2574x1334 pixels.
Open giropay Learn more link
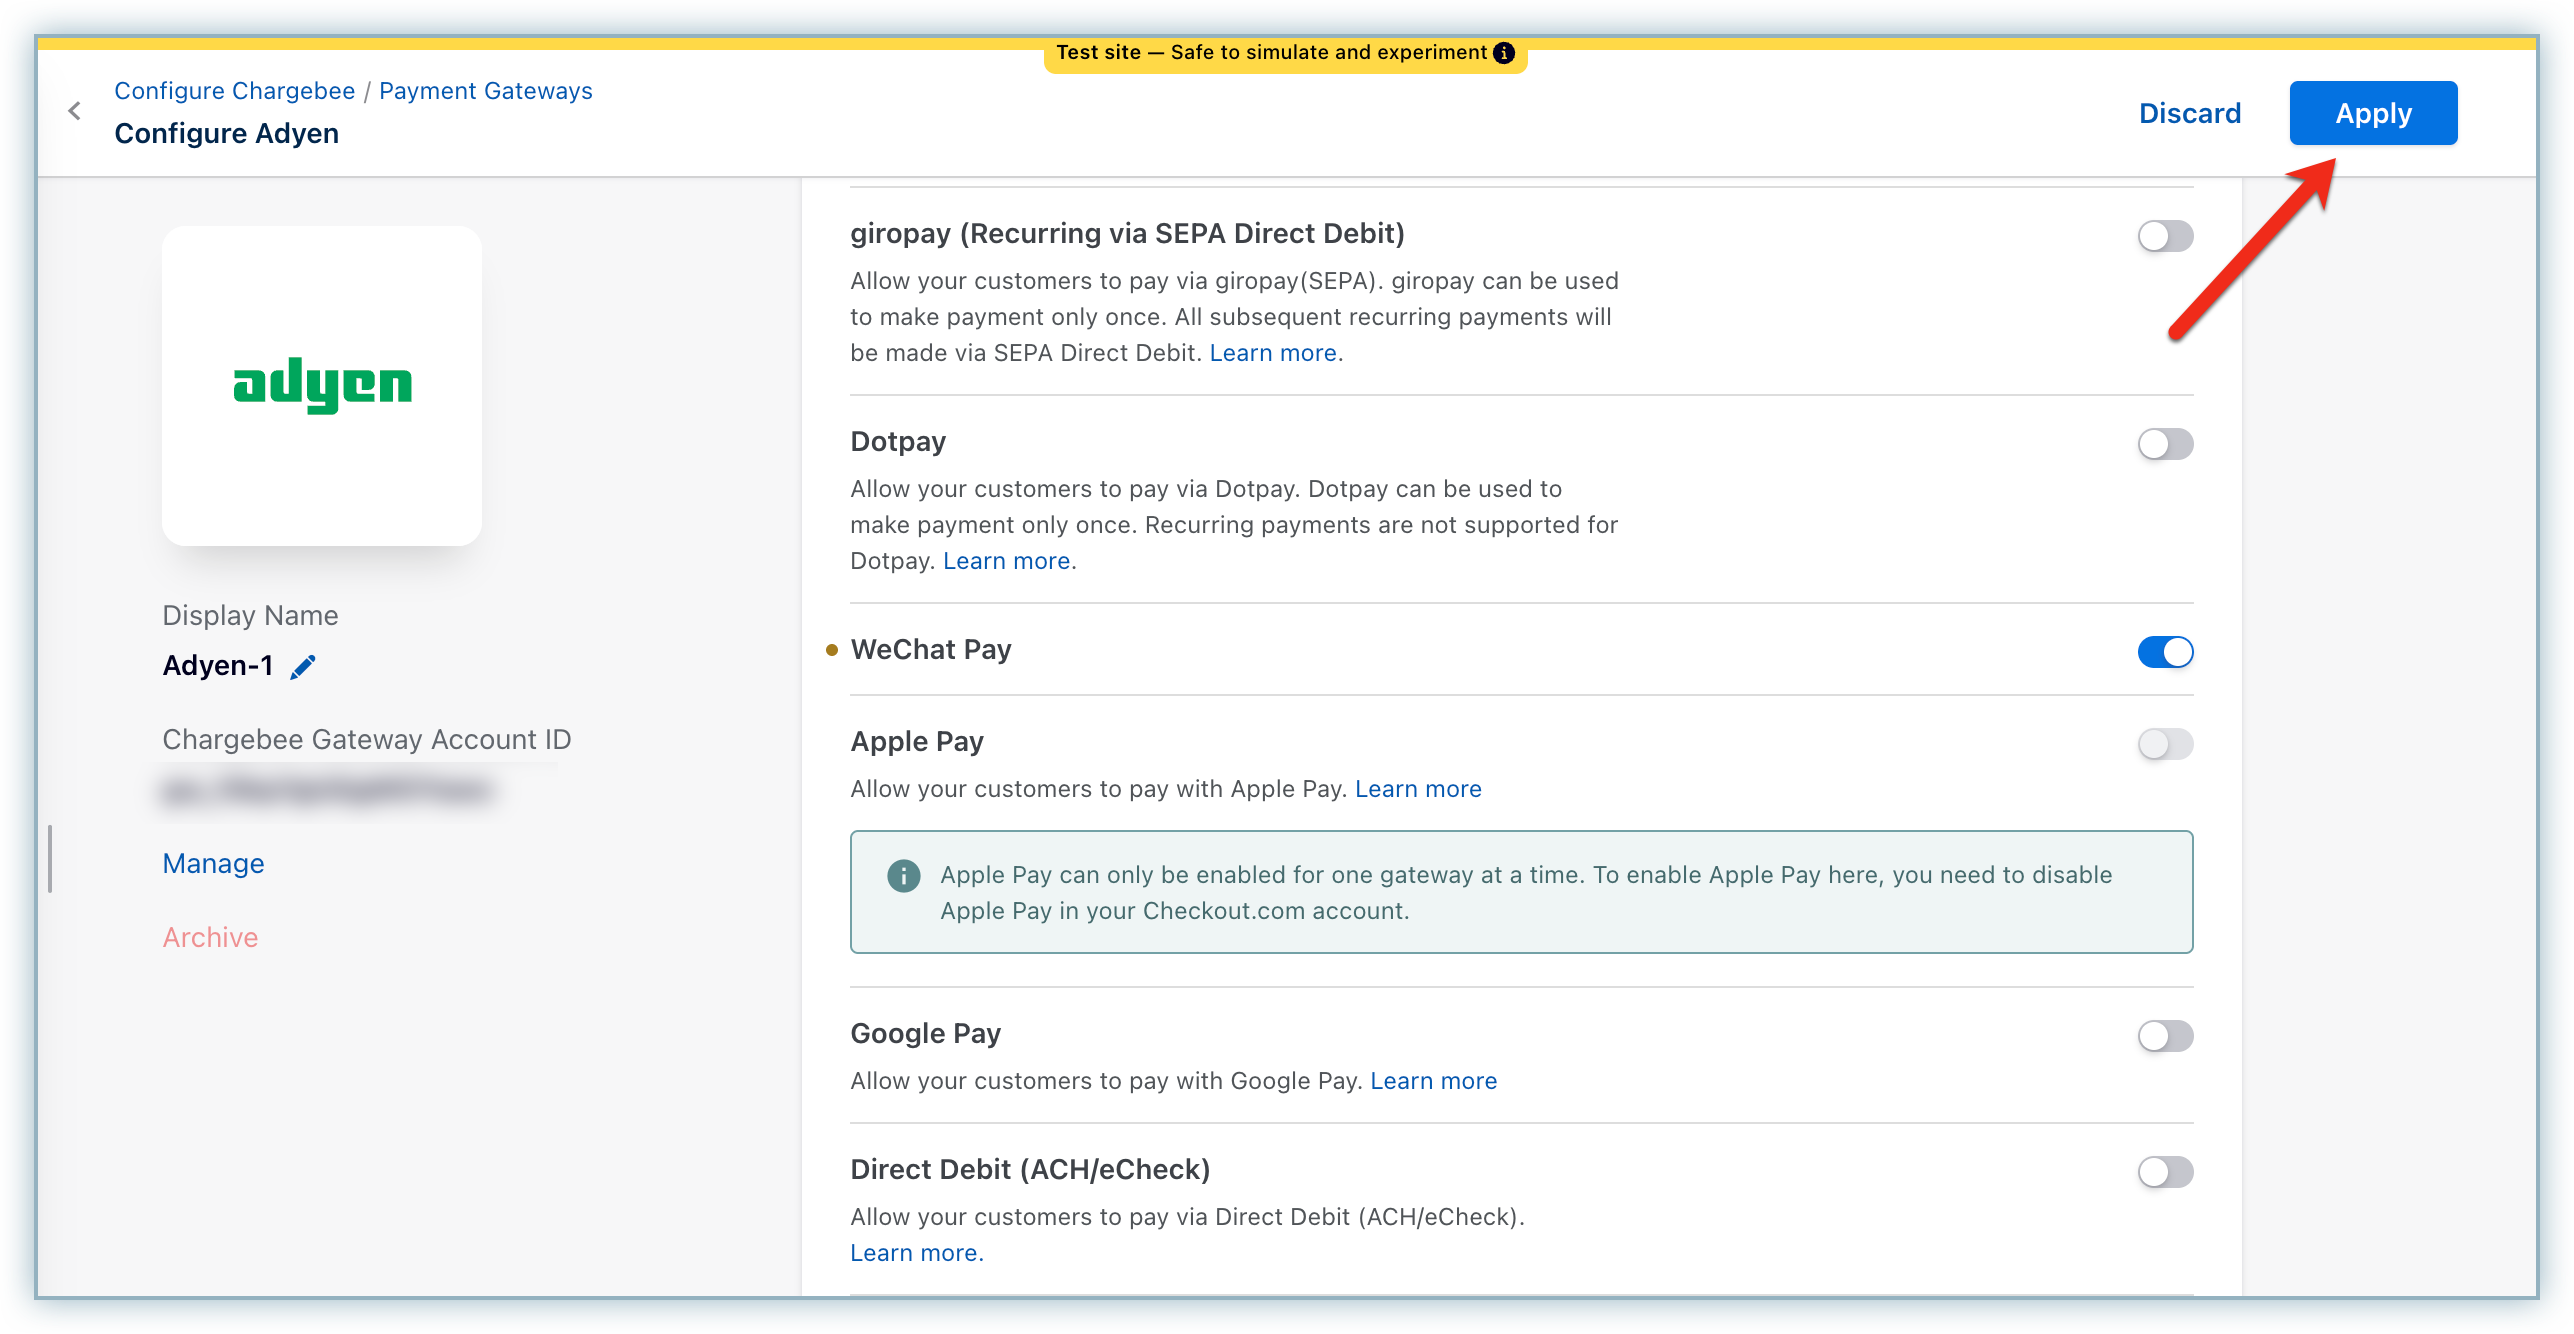(x=1272, y=353)
